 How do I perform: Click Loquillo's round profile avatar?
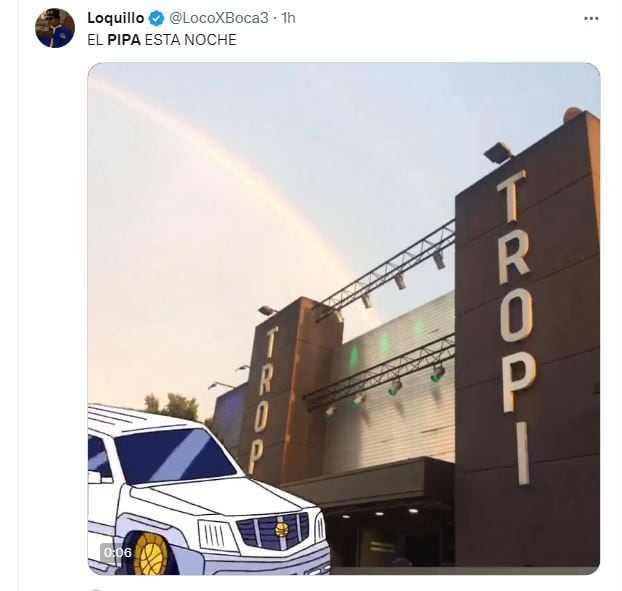55,28
